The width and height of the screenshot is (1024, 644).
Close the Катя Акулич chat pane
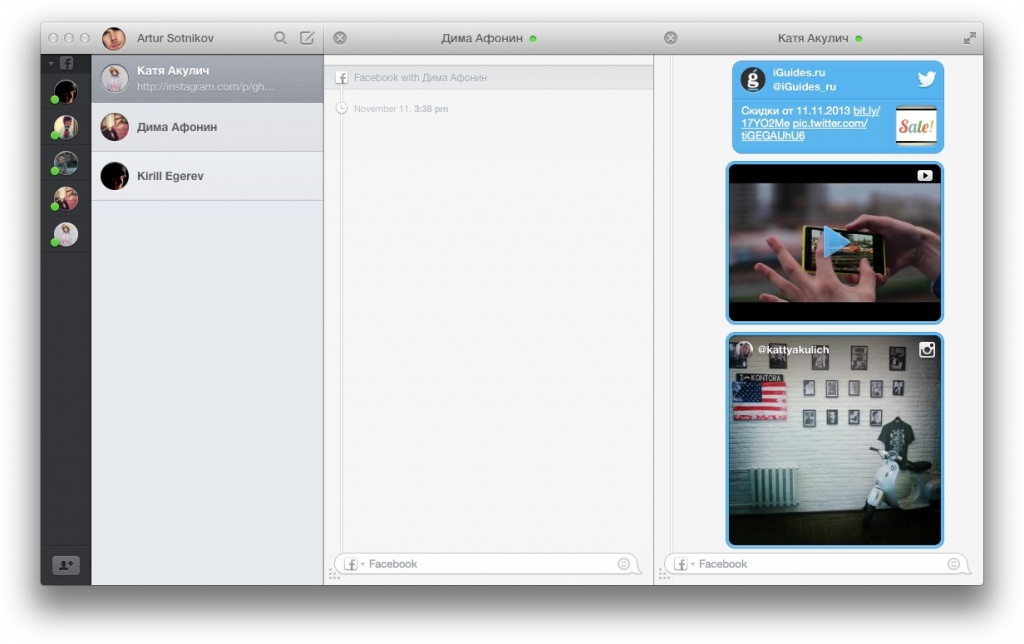[670, 38]
